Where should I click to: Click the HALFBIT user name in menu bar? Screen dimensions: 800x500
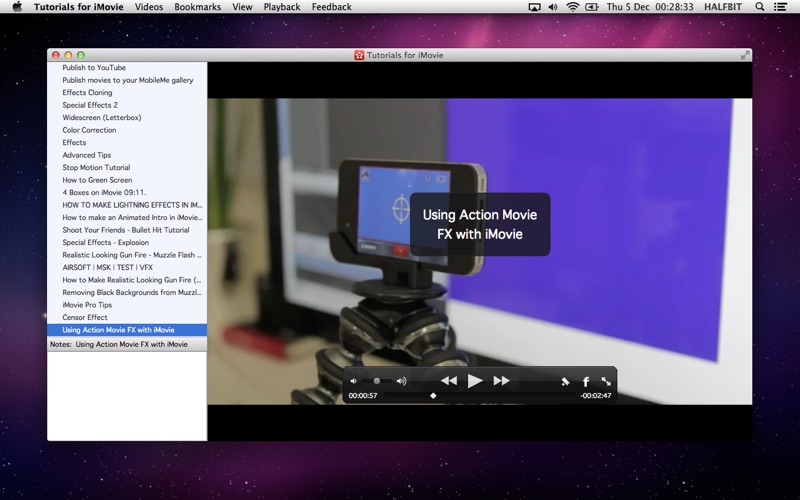722,7
